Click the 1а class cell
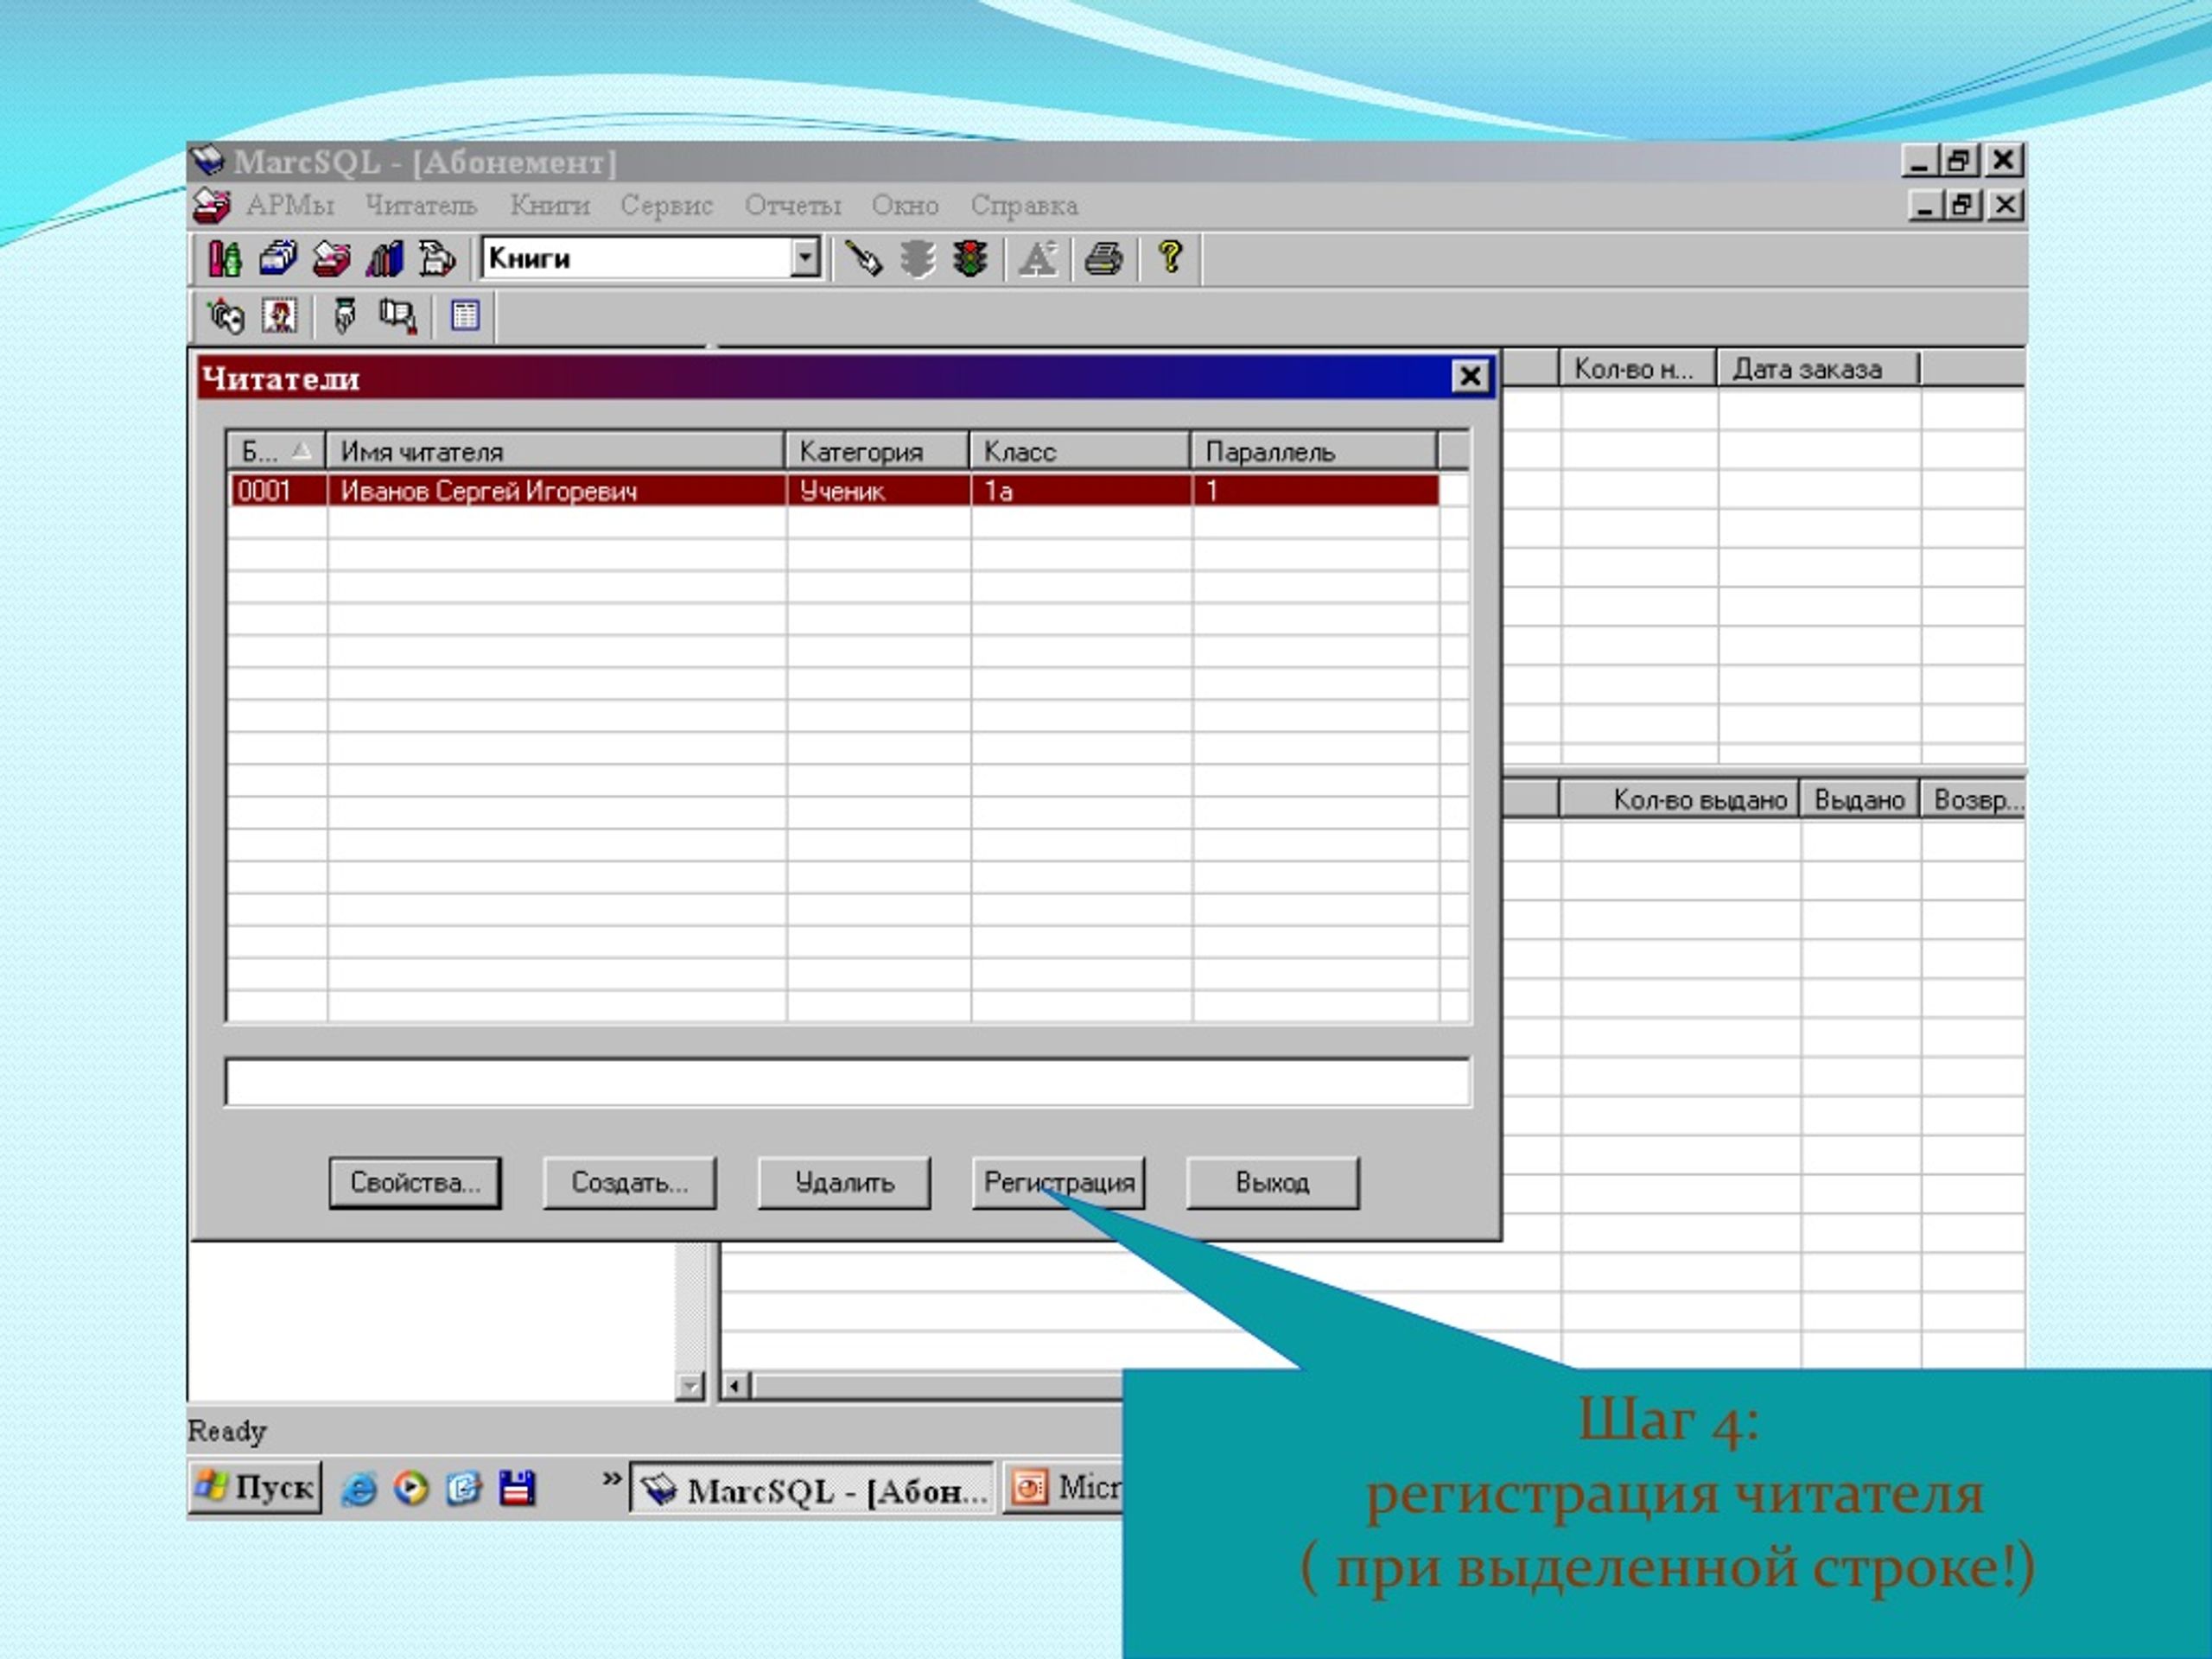The image size is (2212, 1659). (1081, 491)
